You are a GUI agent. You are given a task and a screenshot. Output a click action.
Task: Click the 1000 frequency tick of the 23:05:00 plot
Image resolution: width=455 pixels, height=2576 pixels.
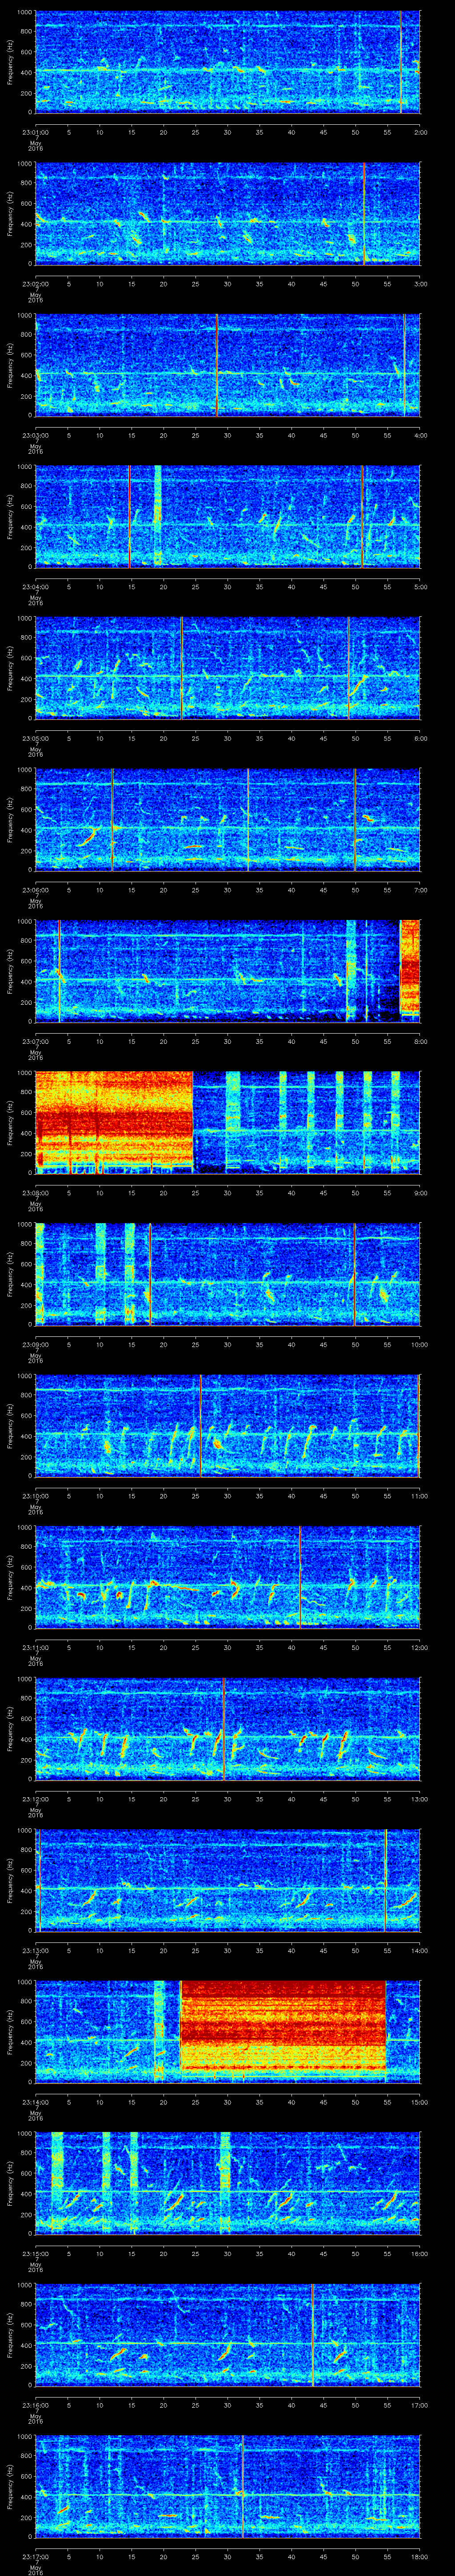[x=25, y=619]
